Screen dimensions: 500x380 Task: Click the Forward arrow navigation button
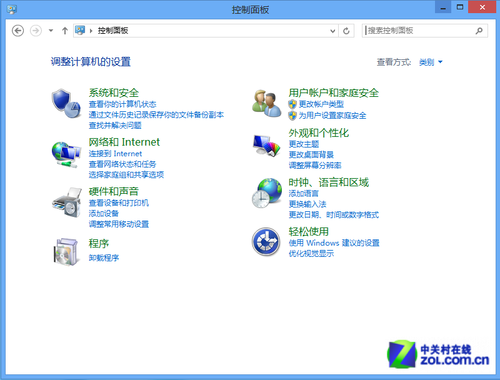click(36, 31)
